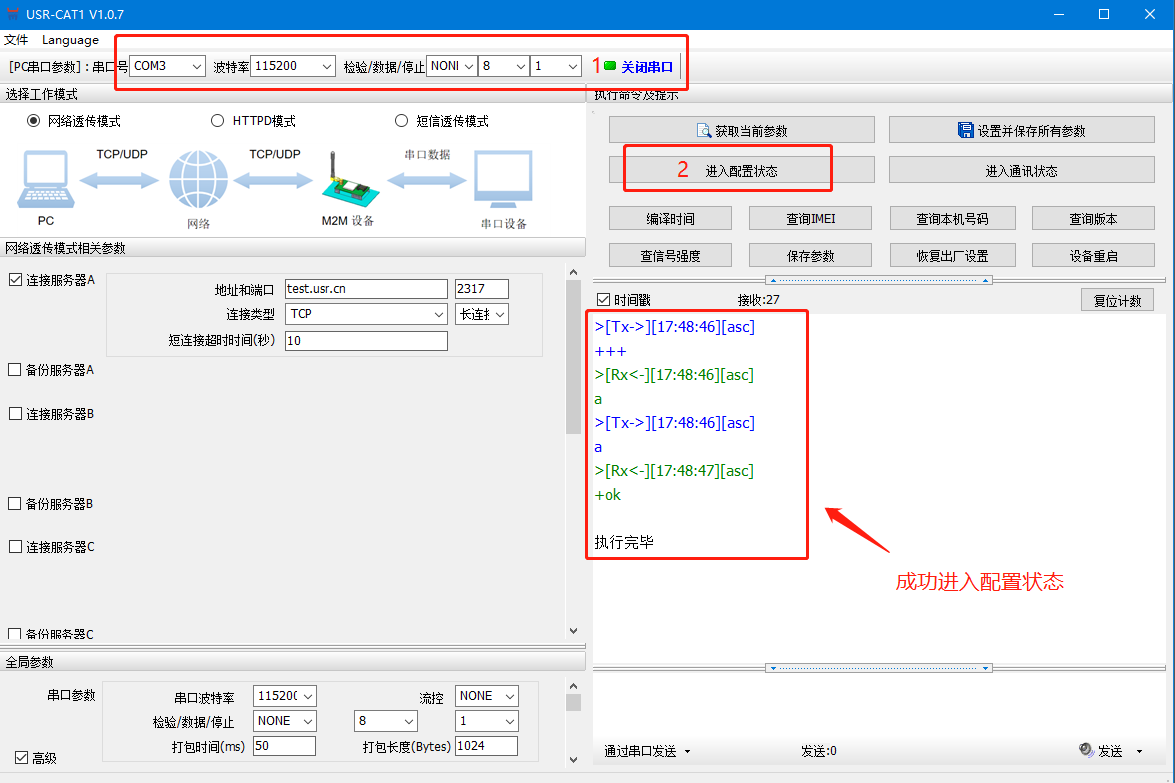This screenshot has height=783, width=1175.
Task: Click the 发送 send icon button
Action: [1101, 751]
